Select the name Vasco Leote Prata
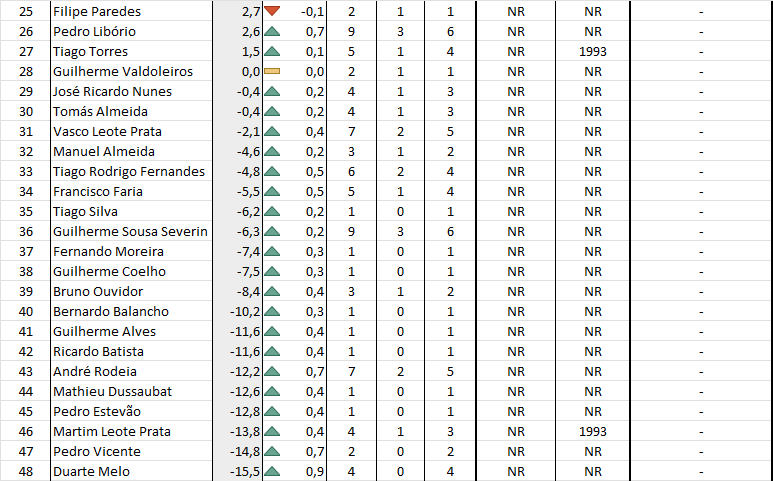 coord(107,132)
